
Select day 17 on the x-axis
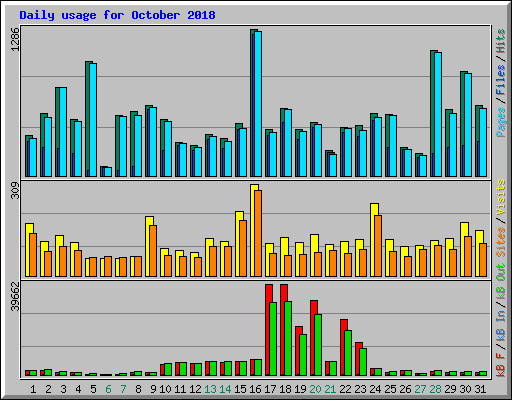[x=270, y=389]
